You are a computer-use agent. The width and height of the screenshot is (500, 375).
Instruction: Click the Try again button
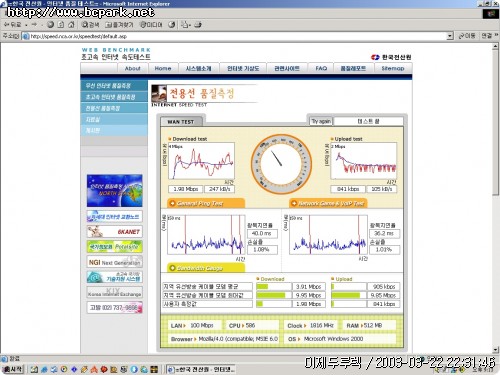click(321, 121)
